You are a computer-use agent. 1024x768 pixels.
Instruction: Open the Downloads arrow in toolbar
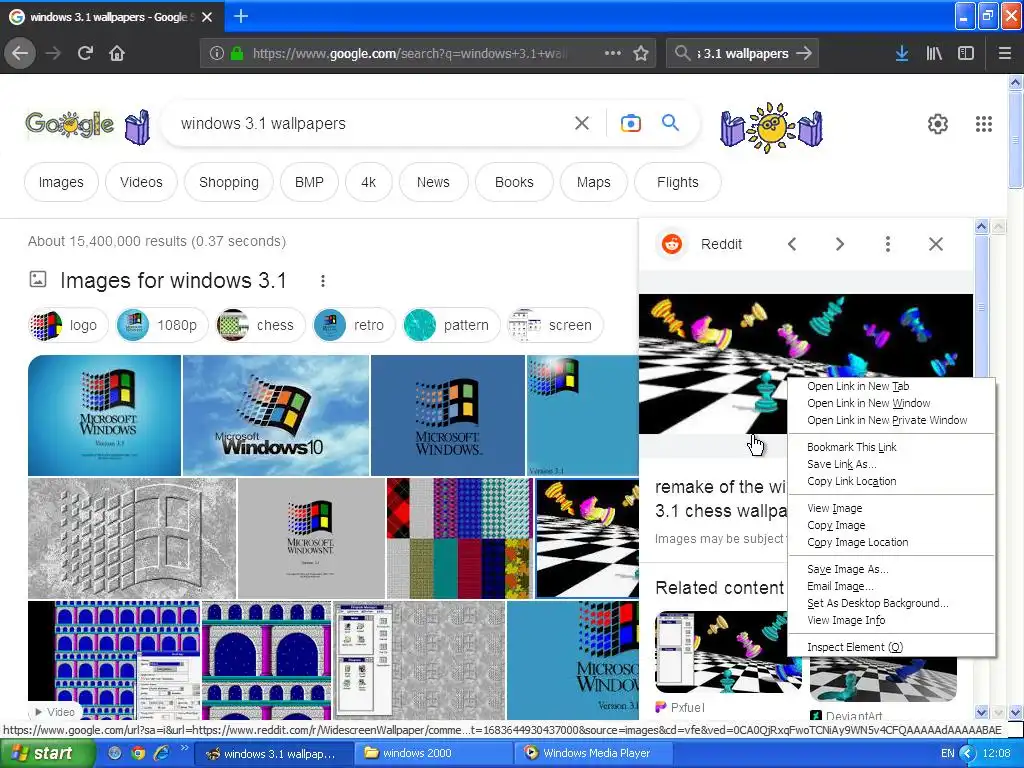902,53
